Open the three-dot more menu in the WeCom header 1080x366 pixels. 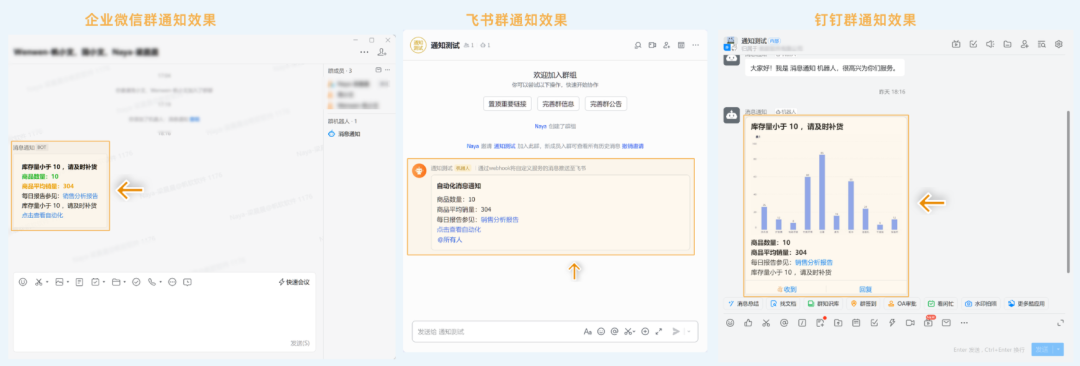[364, 52]
